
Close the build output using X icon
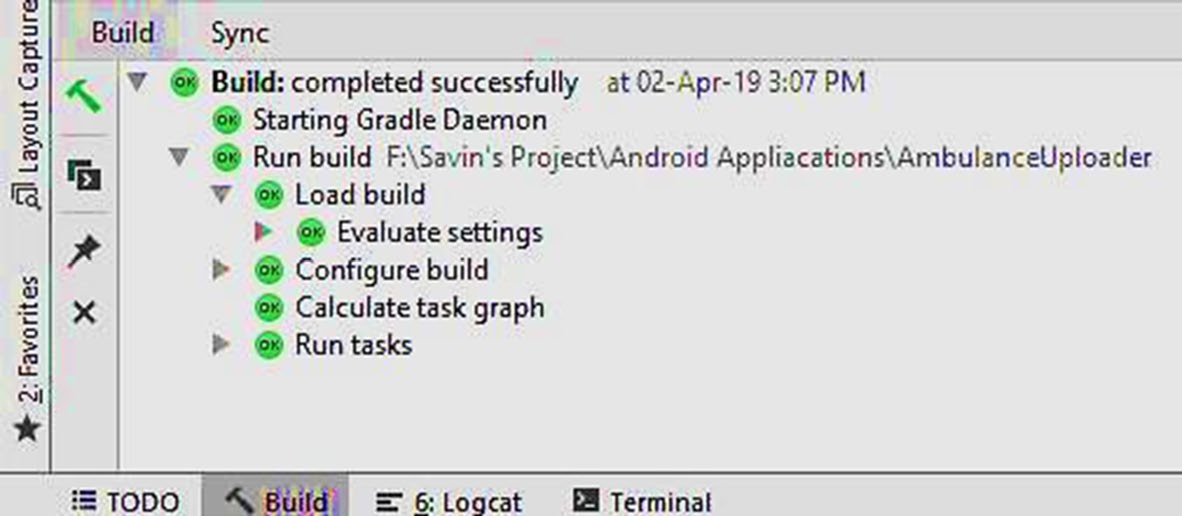[x=85, y=314]
